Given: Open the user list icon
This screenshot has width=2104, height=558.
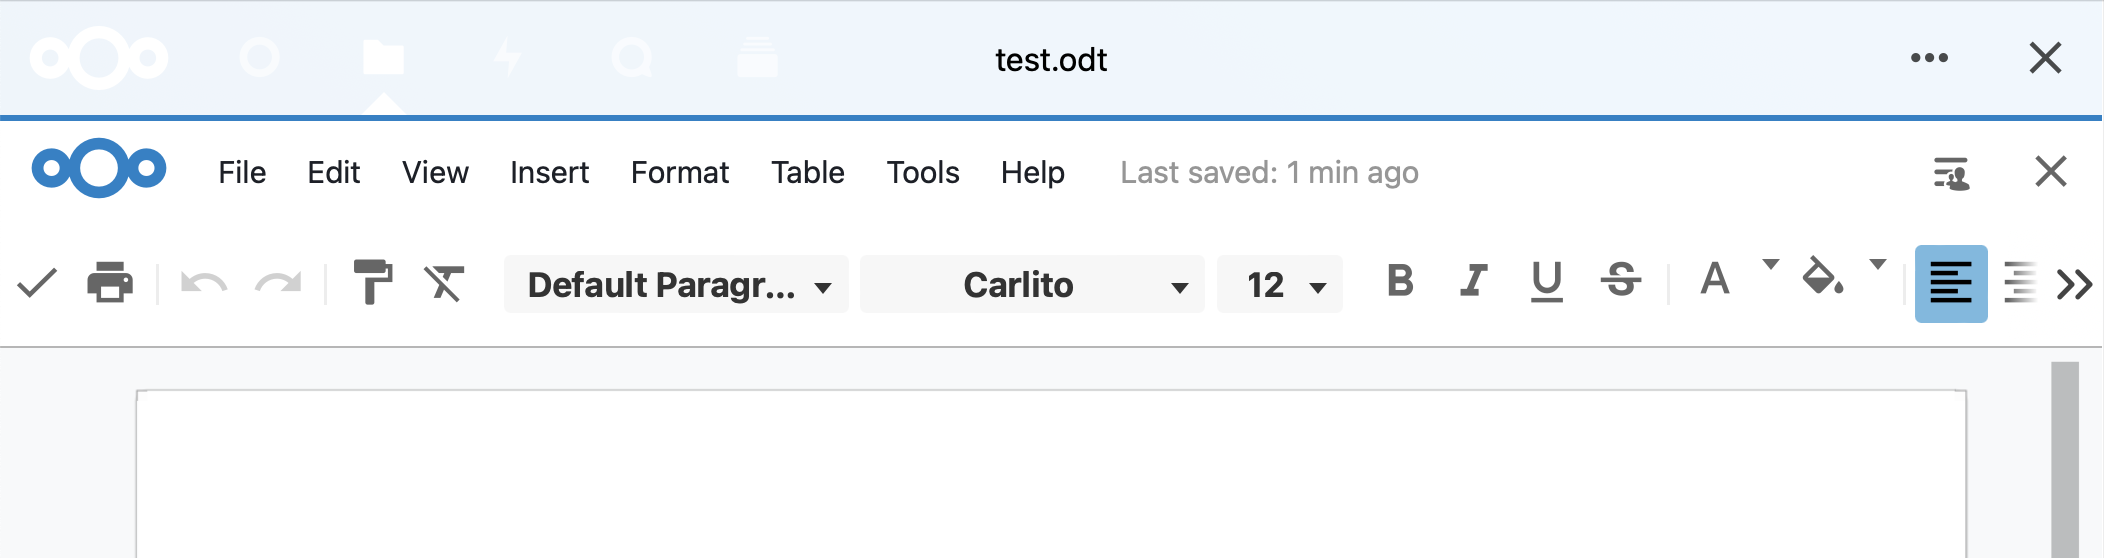Looking at the screenshot, I should tap(1950, 173).
